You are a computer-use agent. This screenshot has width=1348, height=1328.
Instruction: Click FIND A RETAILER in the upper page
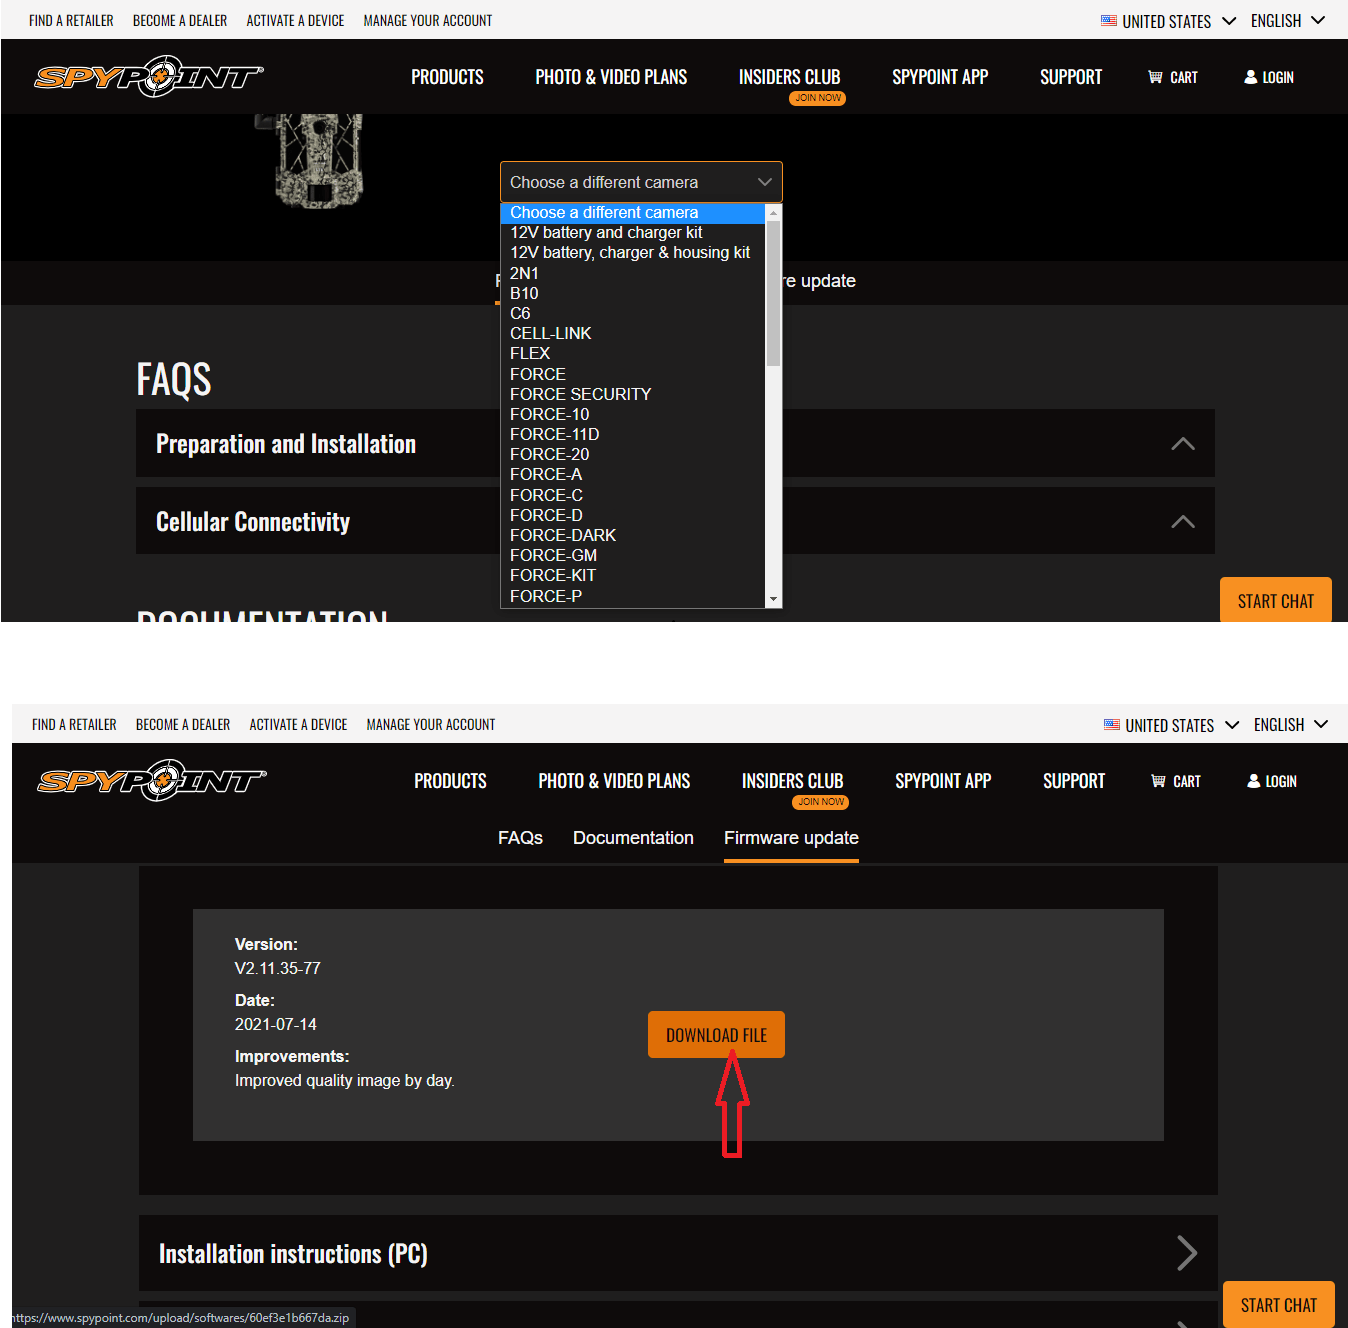tap(71, 21)
